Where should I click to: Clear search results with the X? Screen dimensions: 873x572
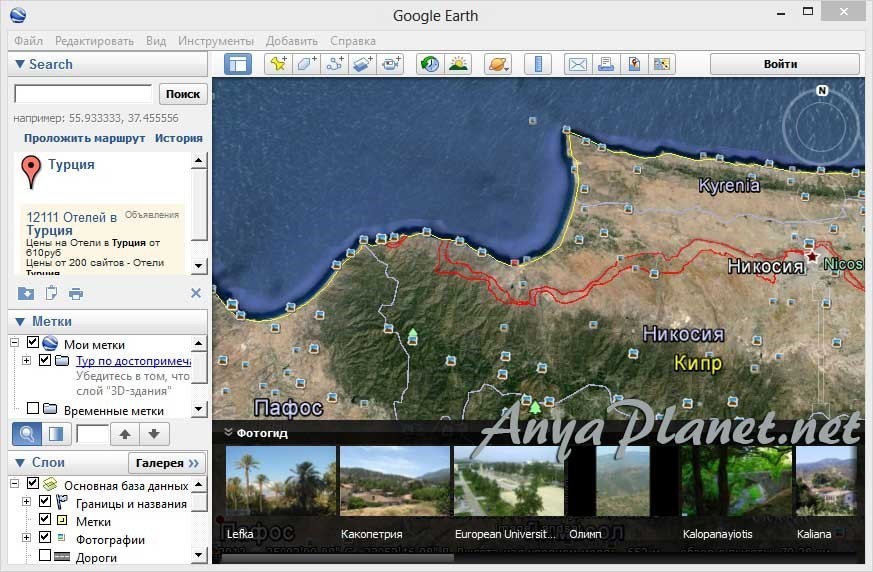click(196, 293)
